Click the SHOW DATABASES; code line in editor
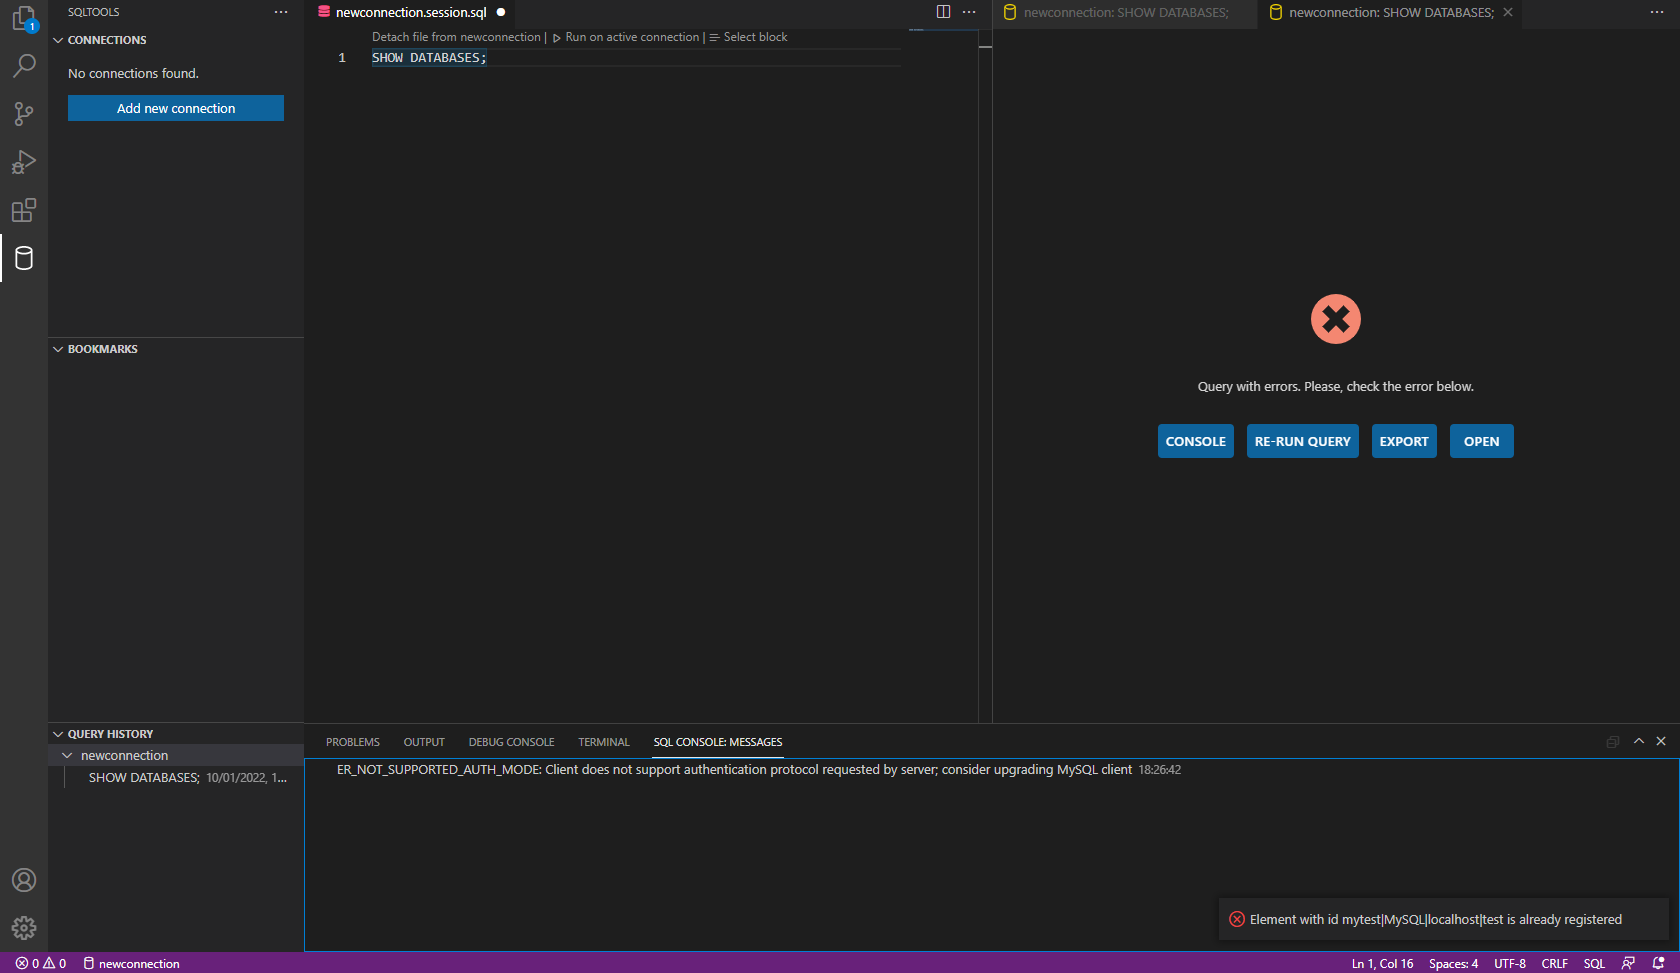 429,58
